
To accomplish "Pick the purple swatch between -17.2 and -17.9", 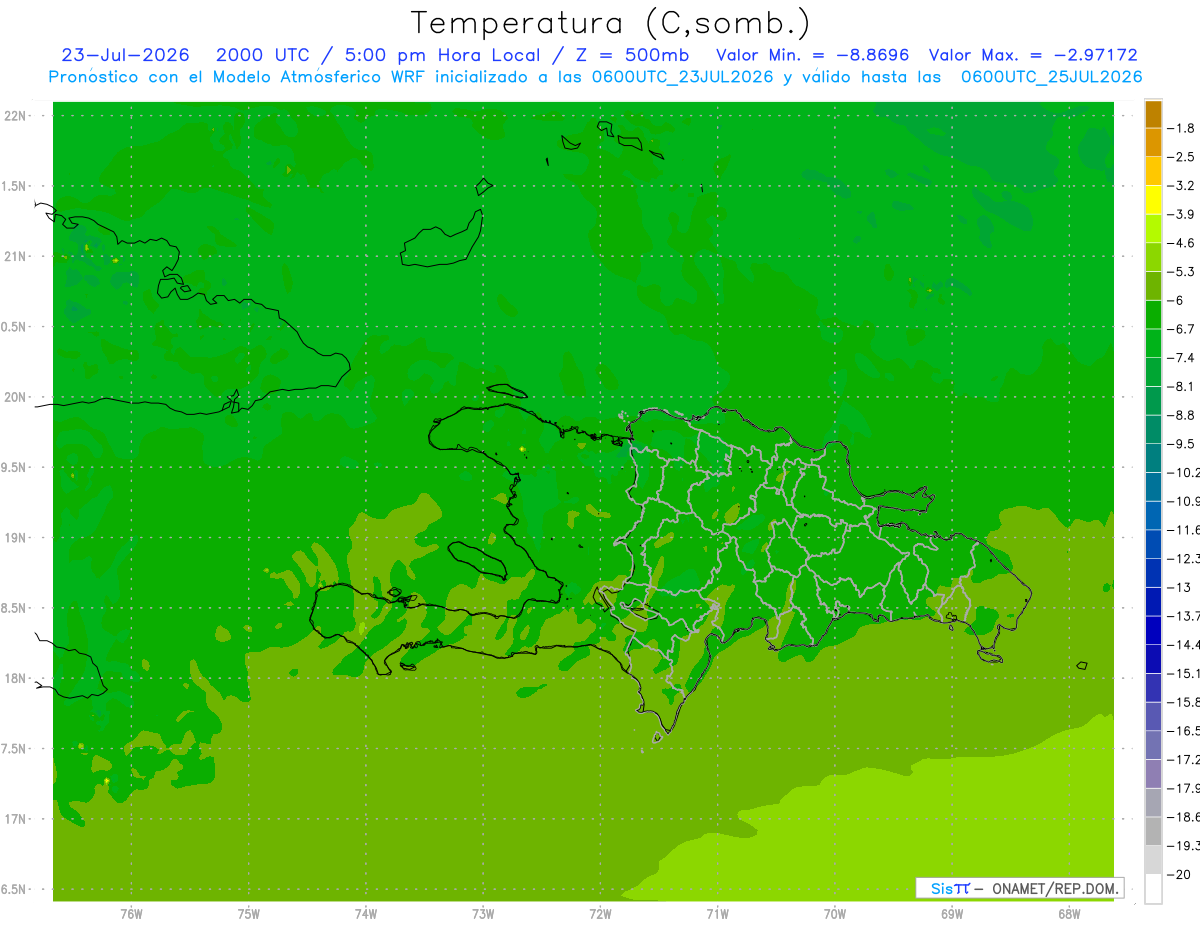I will point(1153,774).
